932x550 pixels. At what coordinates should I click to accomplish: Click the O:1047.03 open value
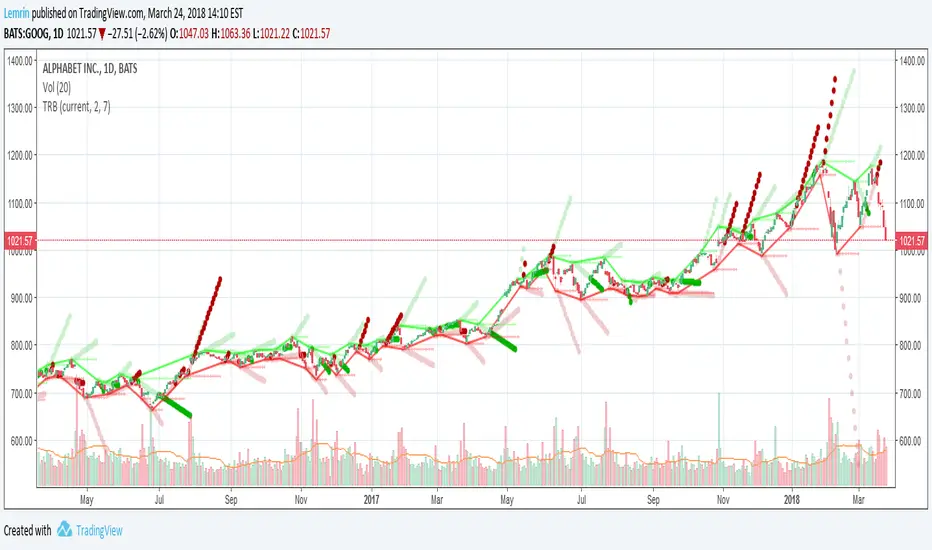click(190, 33)
